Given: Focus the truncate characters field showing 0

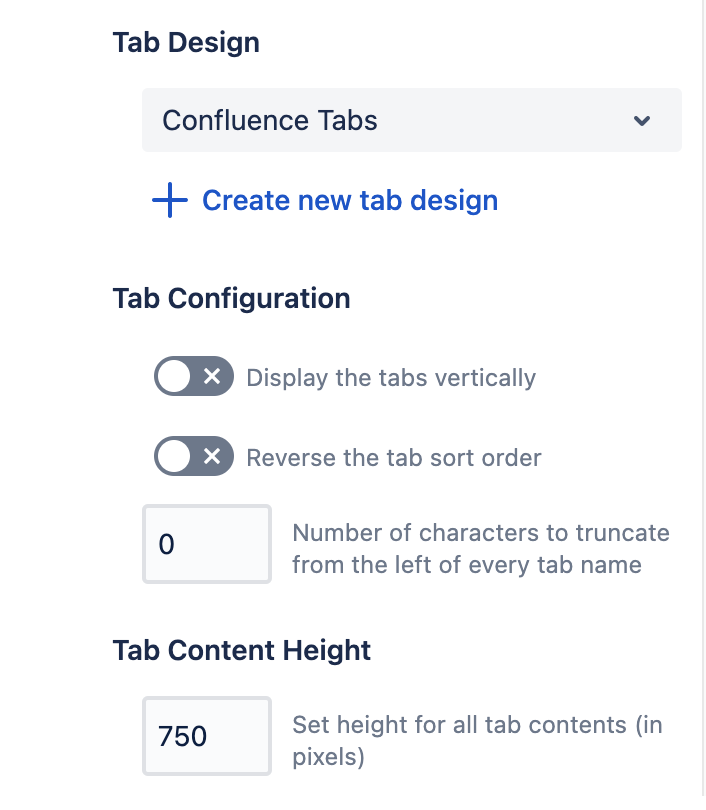Looking at the screenshot, I should coord(207,544).
